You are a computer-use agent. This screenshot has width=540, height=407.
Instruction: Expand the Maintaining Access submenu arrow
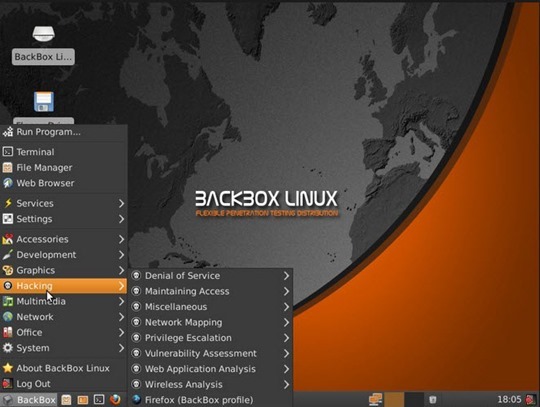(286, 291)
